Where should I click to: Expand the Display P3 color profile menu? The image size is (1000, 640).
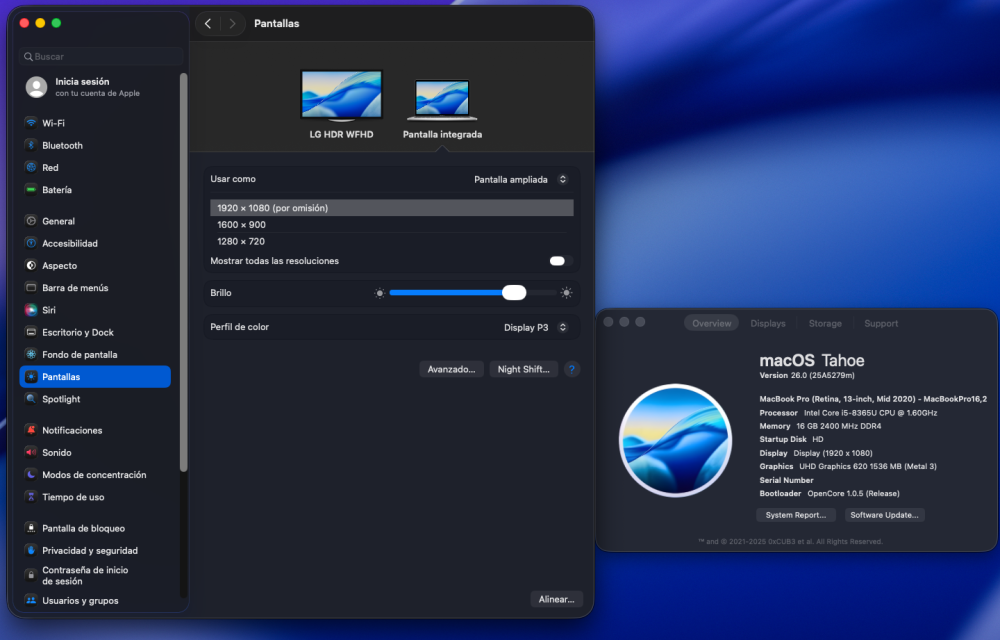(x=535, y=328)
